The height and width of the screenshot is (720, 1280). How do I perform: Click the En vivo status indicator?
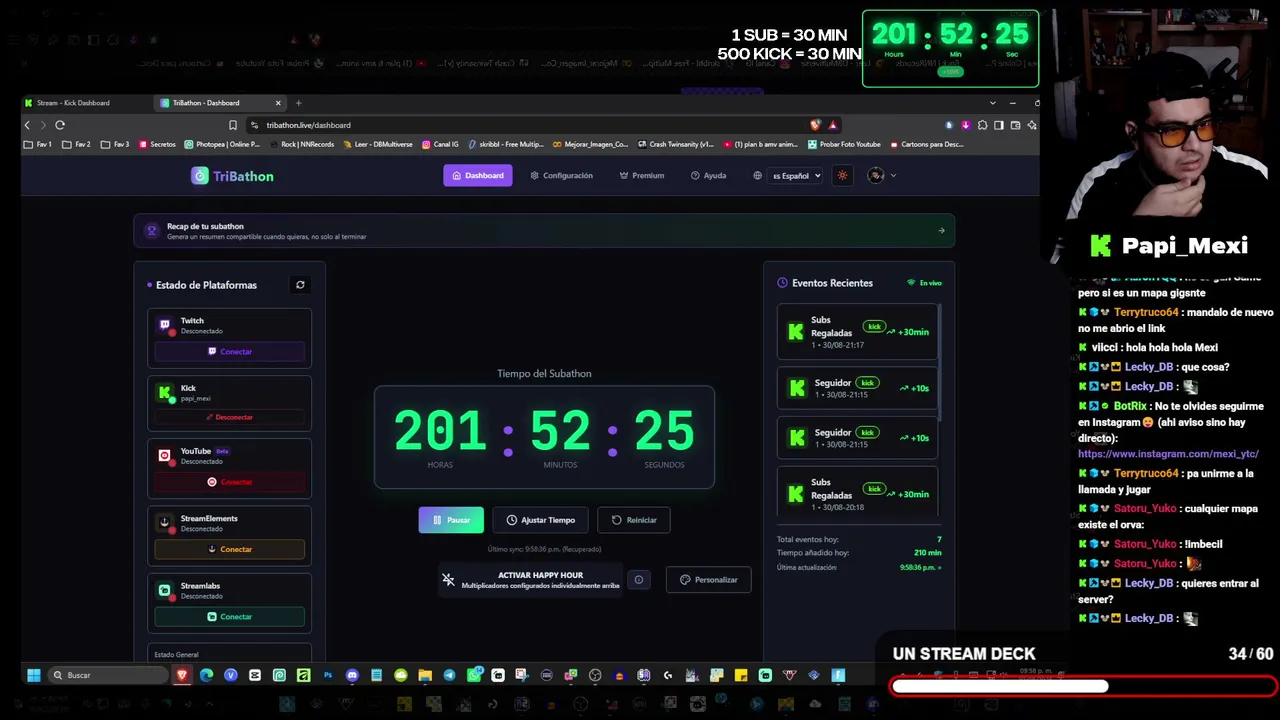[x=924, y=283]
